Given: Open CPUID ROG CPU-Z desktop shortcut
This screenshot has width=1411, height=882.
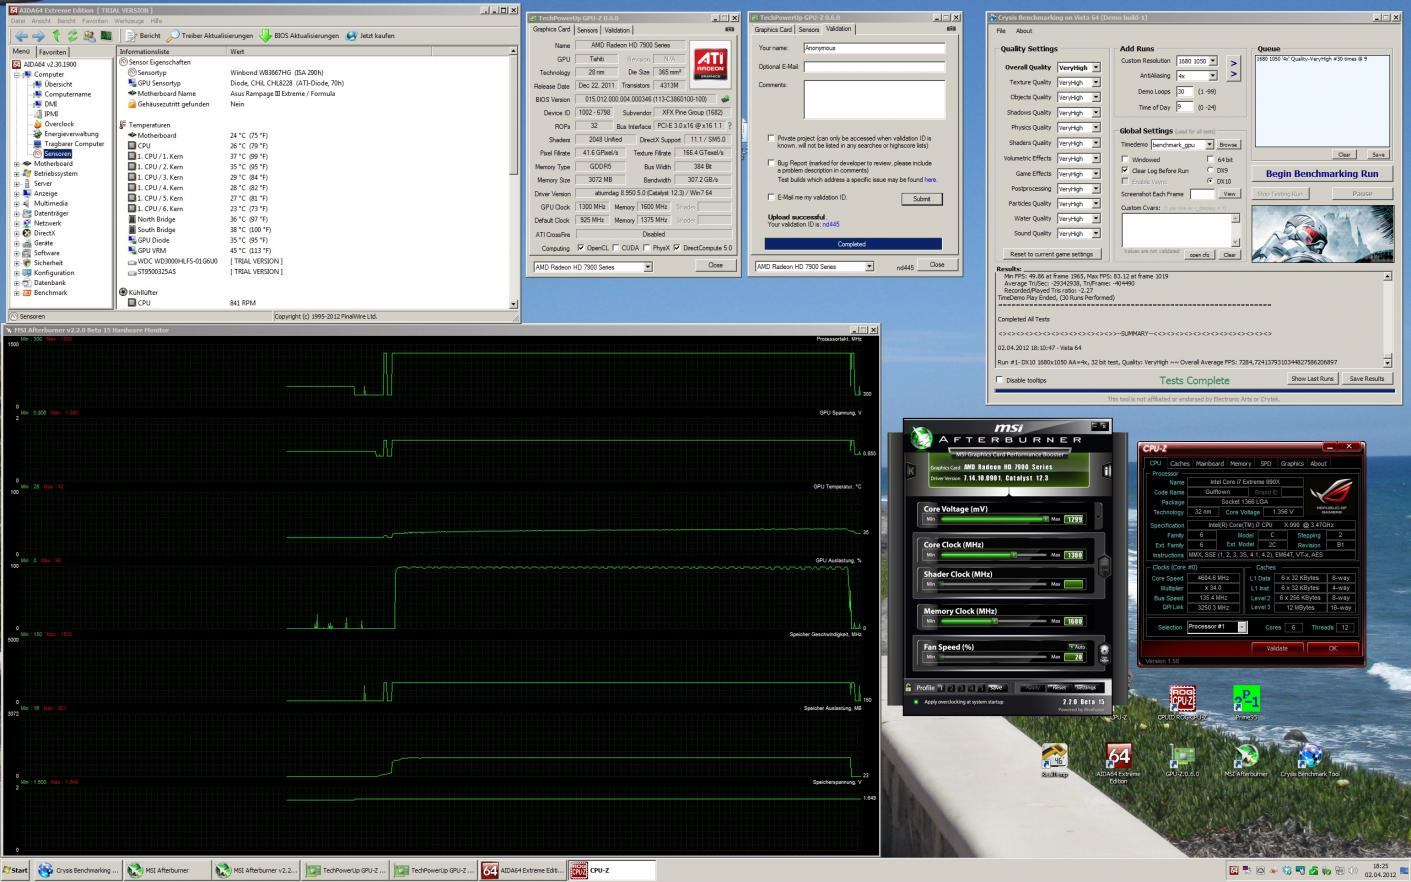Looking at the screenshot, I should click(x=1182, y=702).
